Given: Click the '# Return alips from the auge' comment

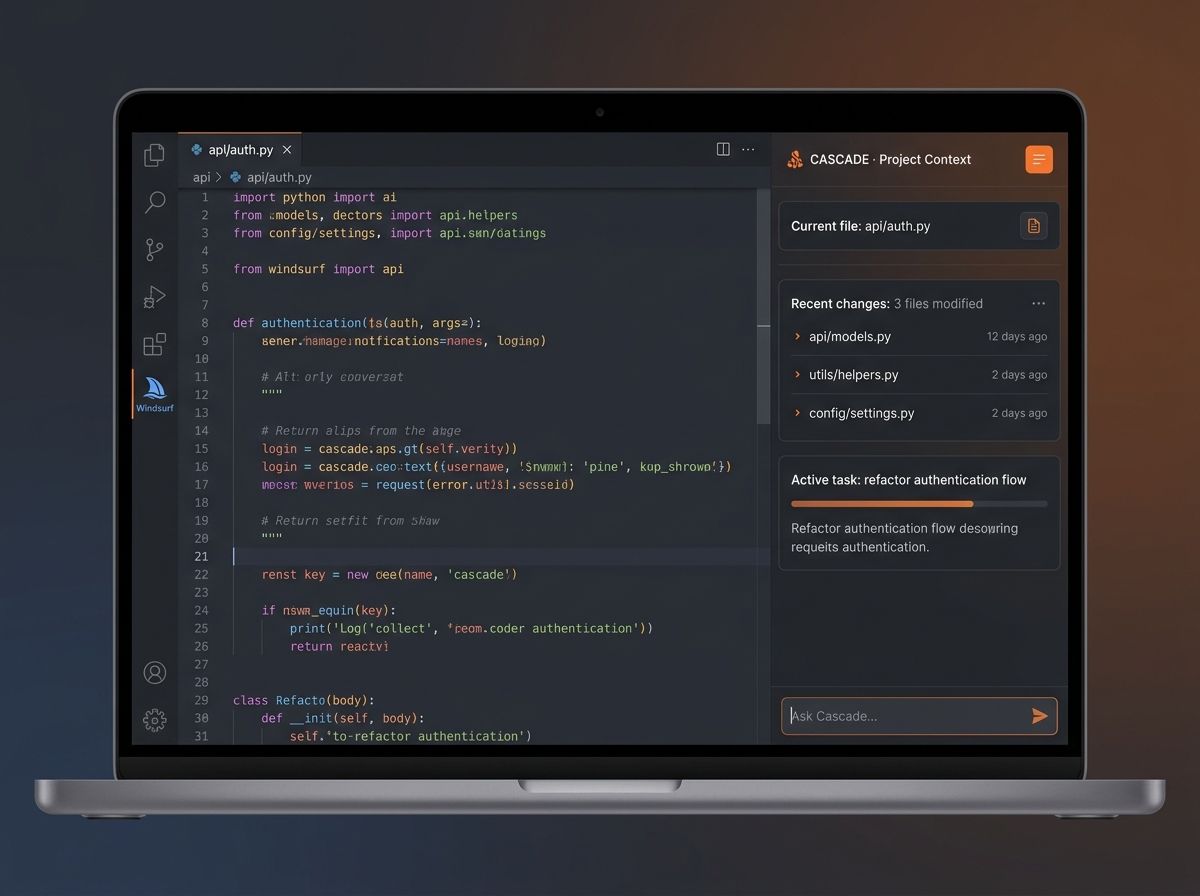Looking at the screenshot, I should (x=361, y=431).
